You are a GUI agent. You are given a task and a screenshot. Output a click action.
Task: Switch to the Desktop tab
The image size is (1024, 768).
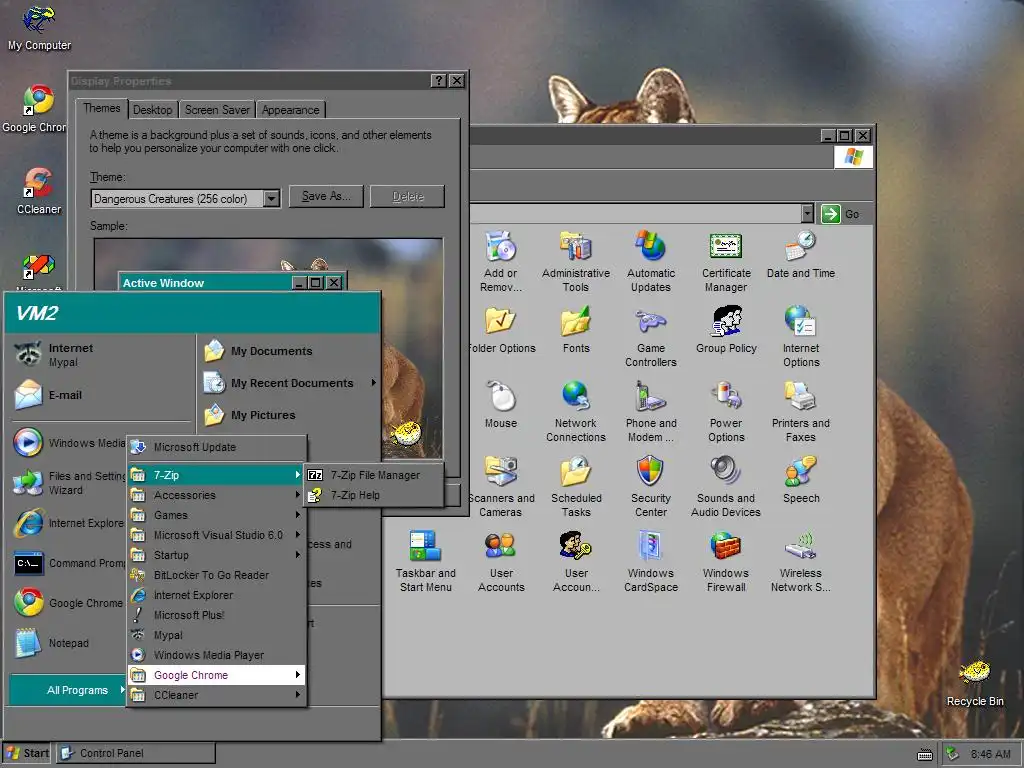(152, 110)
